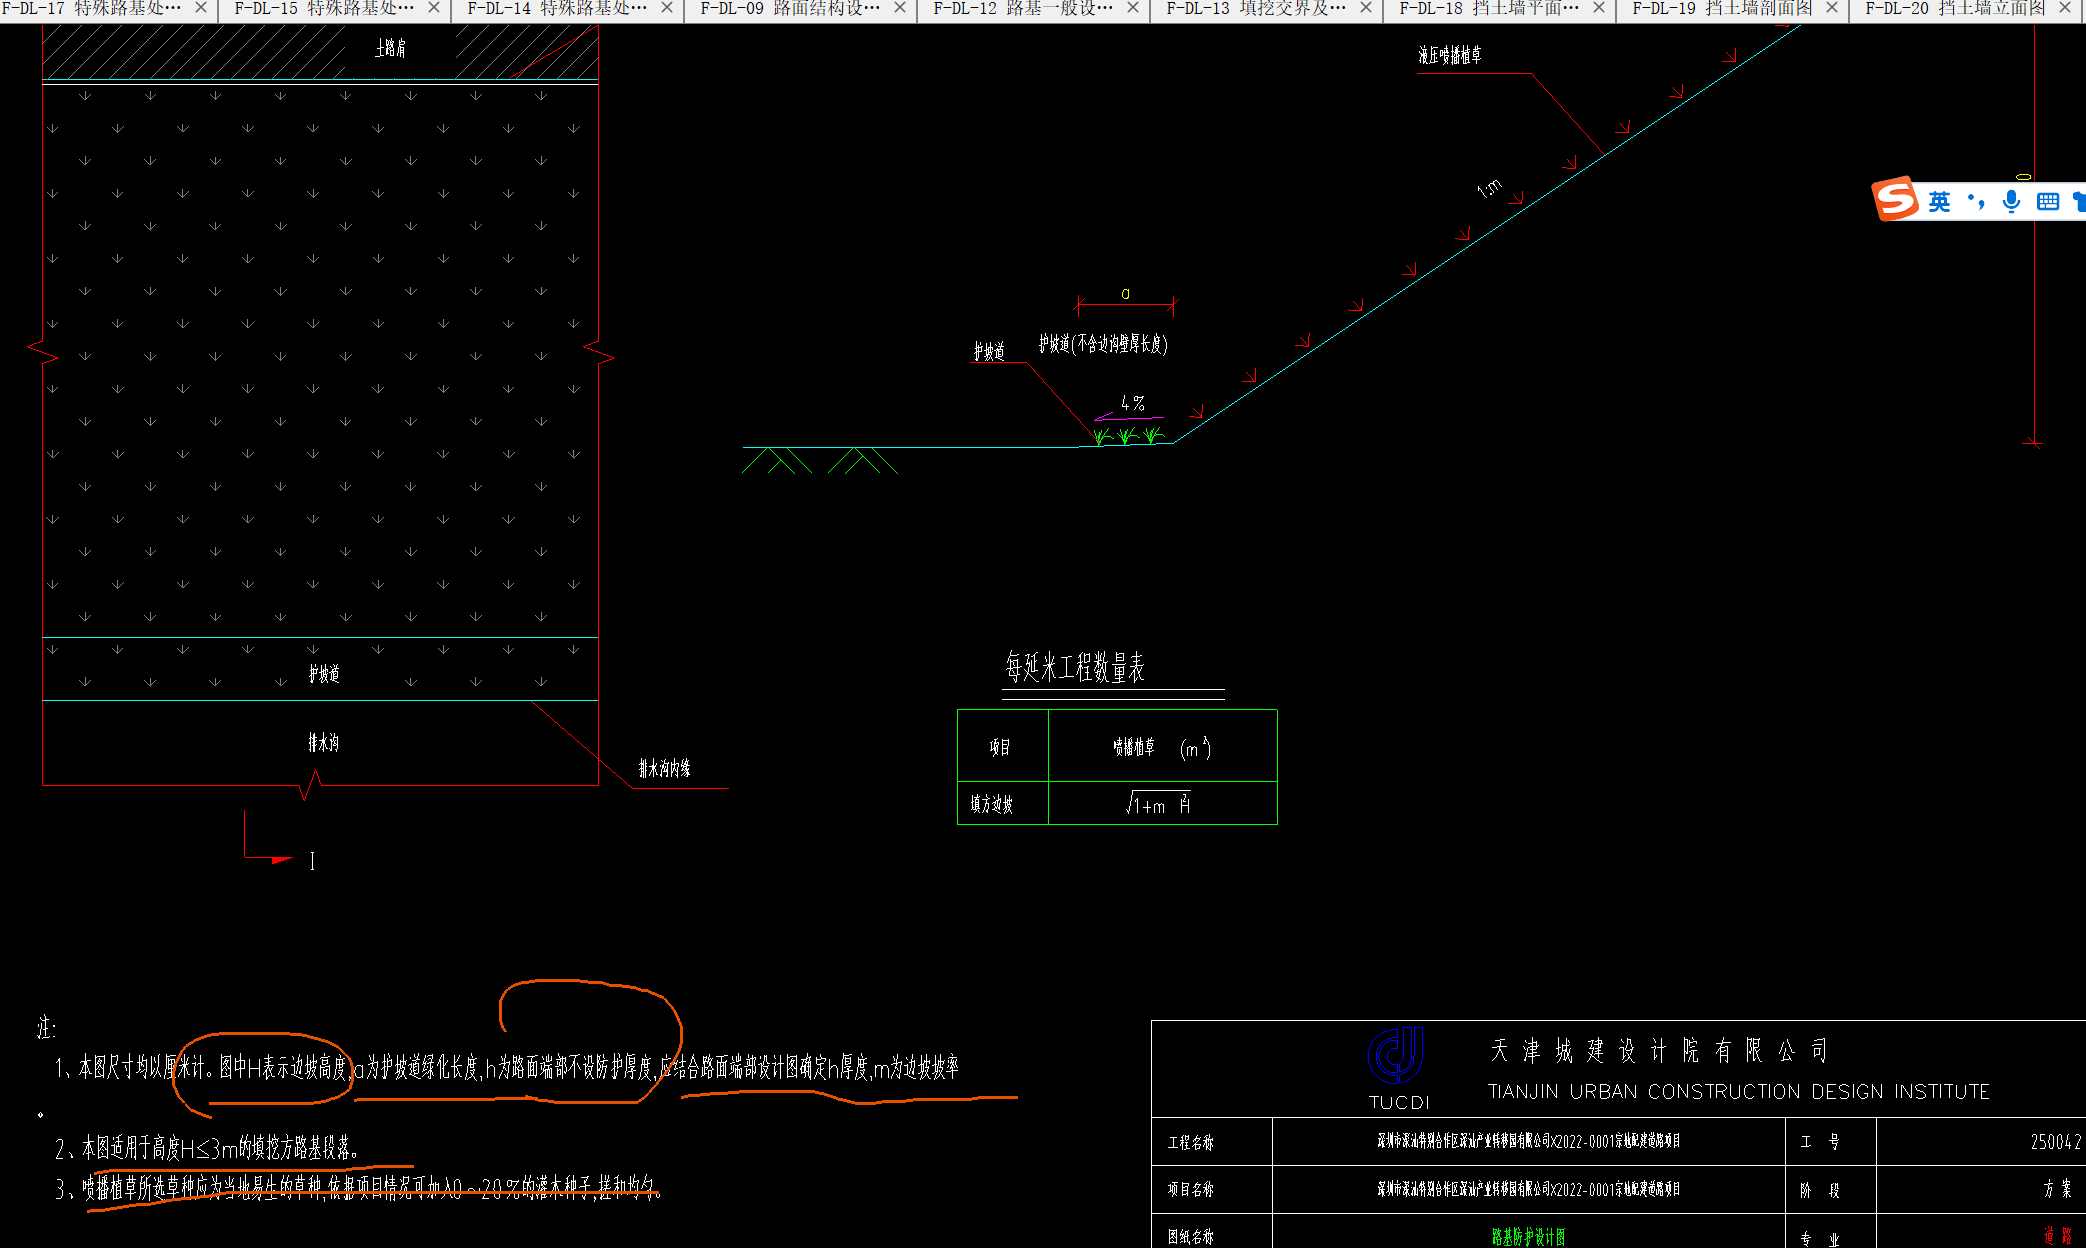Image resolution: width=2086 pixels, height=1248 pixels.
Task: Select the F-DL-20 挡土墙立面图 tab
Action: pyautogui.click(x=1955, y=8)
